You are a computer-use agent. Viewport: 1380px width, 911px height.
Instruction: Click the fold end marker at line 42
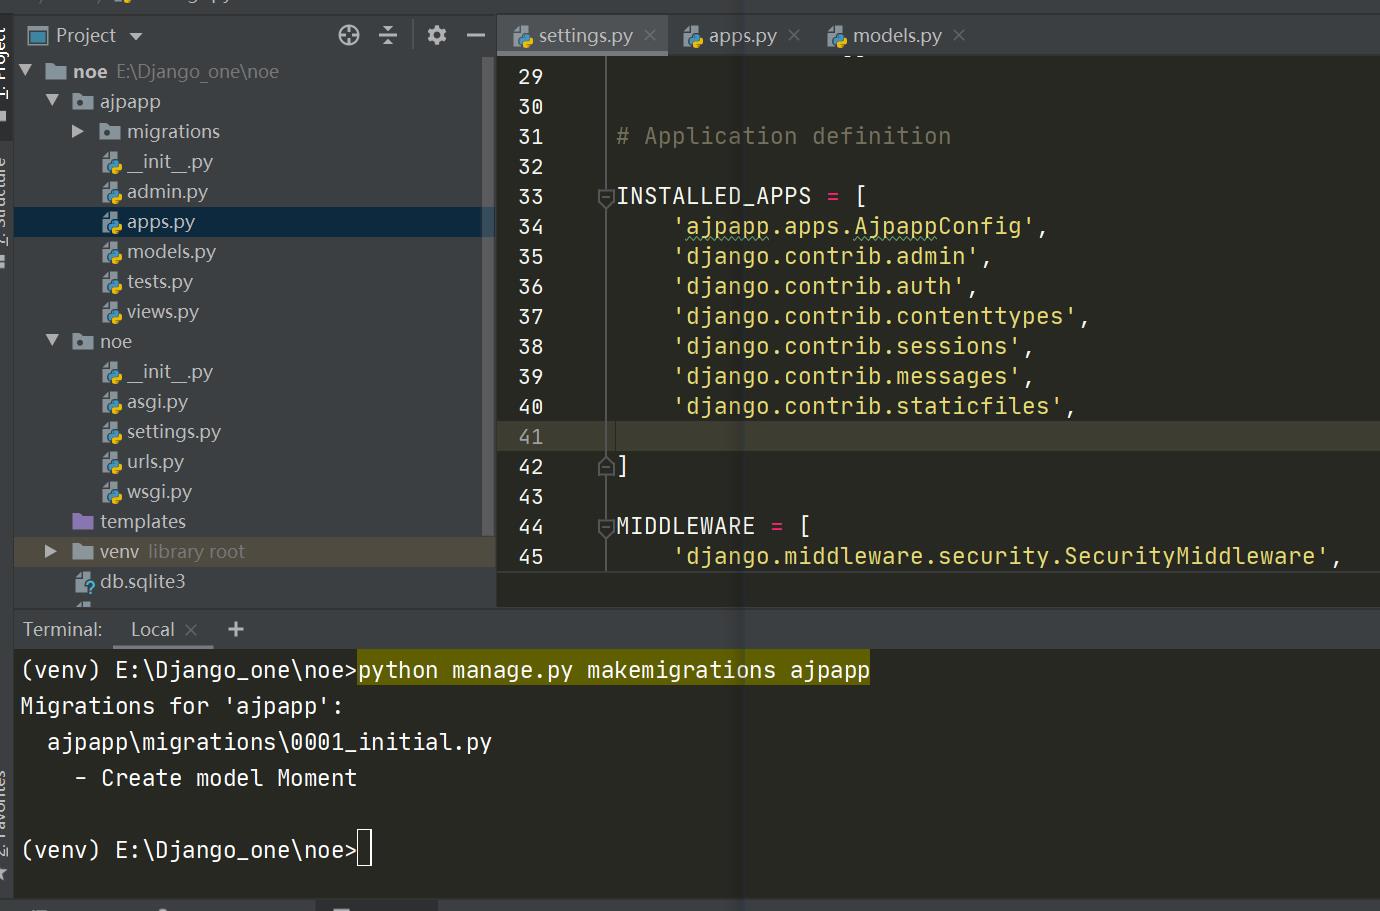[605, 466]
